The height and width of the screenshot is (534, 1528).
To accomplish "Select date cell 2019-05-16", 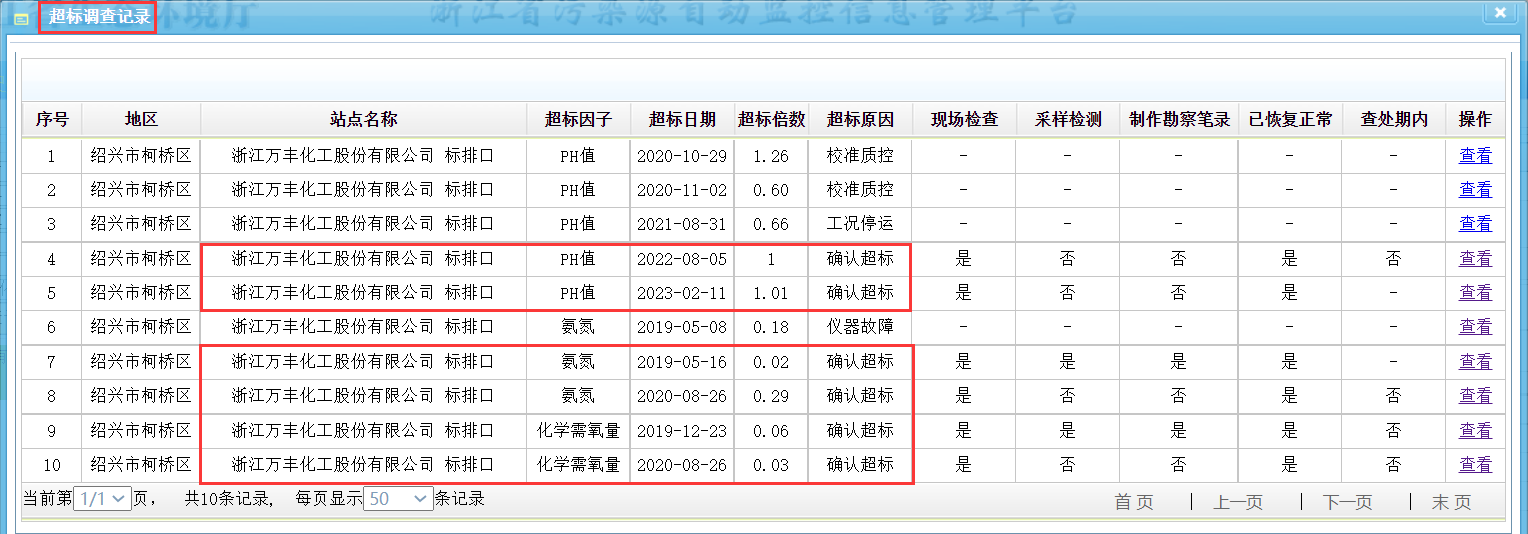I will pos(682,362).
